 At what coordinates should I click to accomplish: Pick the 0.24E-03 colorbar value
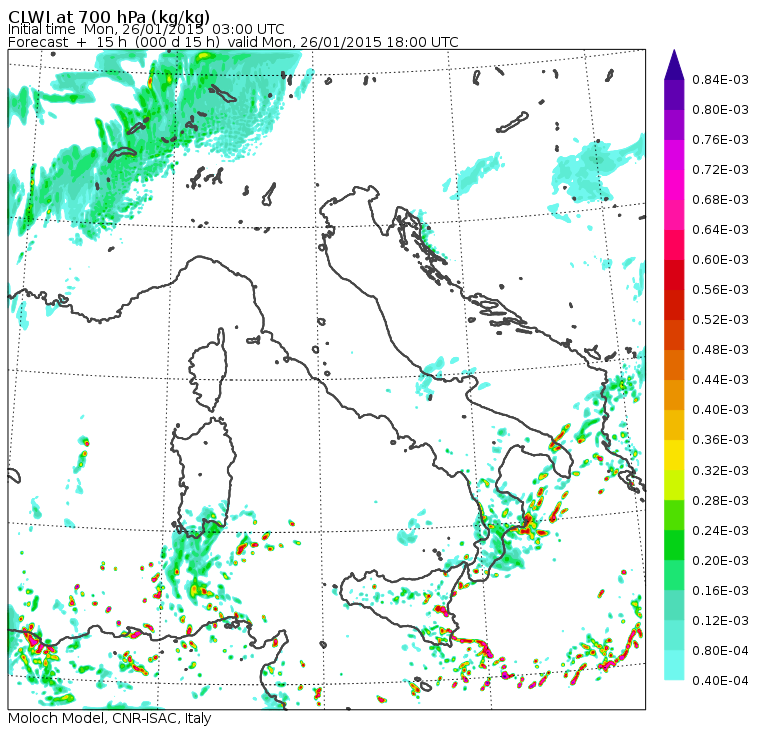[720, 531]
